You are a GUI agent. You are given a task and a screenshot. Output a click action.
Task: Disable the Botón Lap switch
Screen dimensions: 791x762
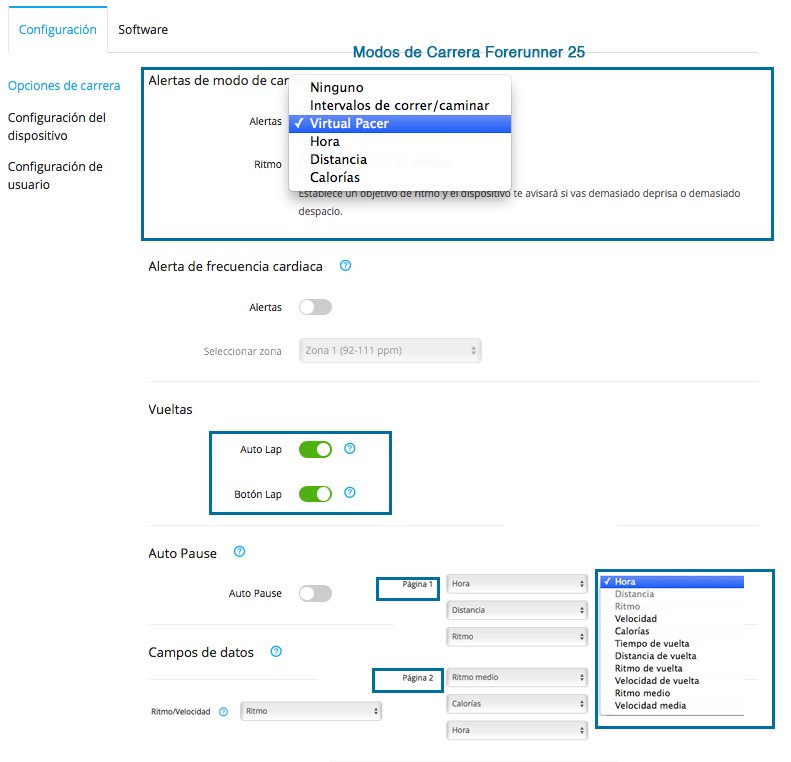(x=315, y=494)
